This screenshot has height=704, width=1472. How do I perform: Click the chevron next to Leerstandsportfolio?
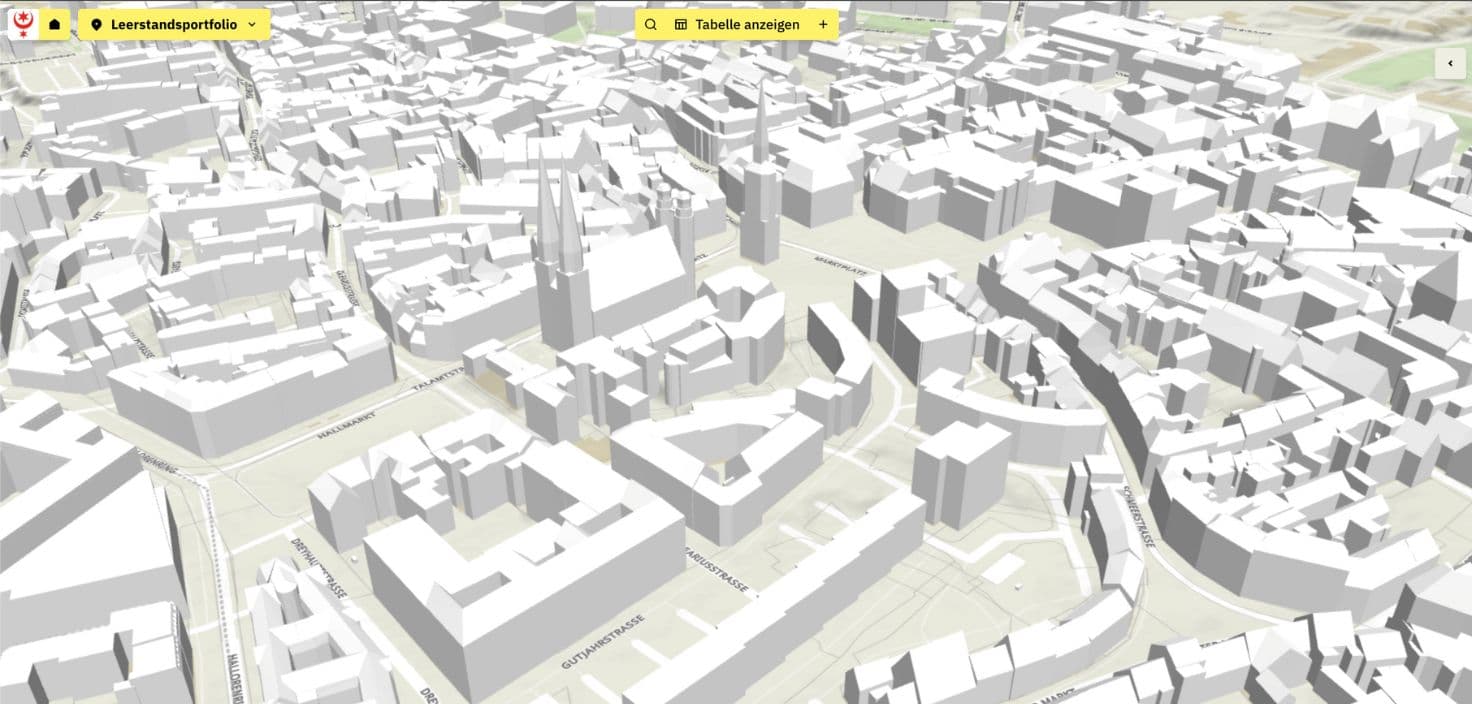click(252, 24)
